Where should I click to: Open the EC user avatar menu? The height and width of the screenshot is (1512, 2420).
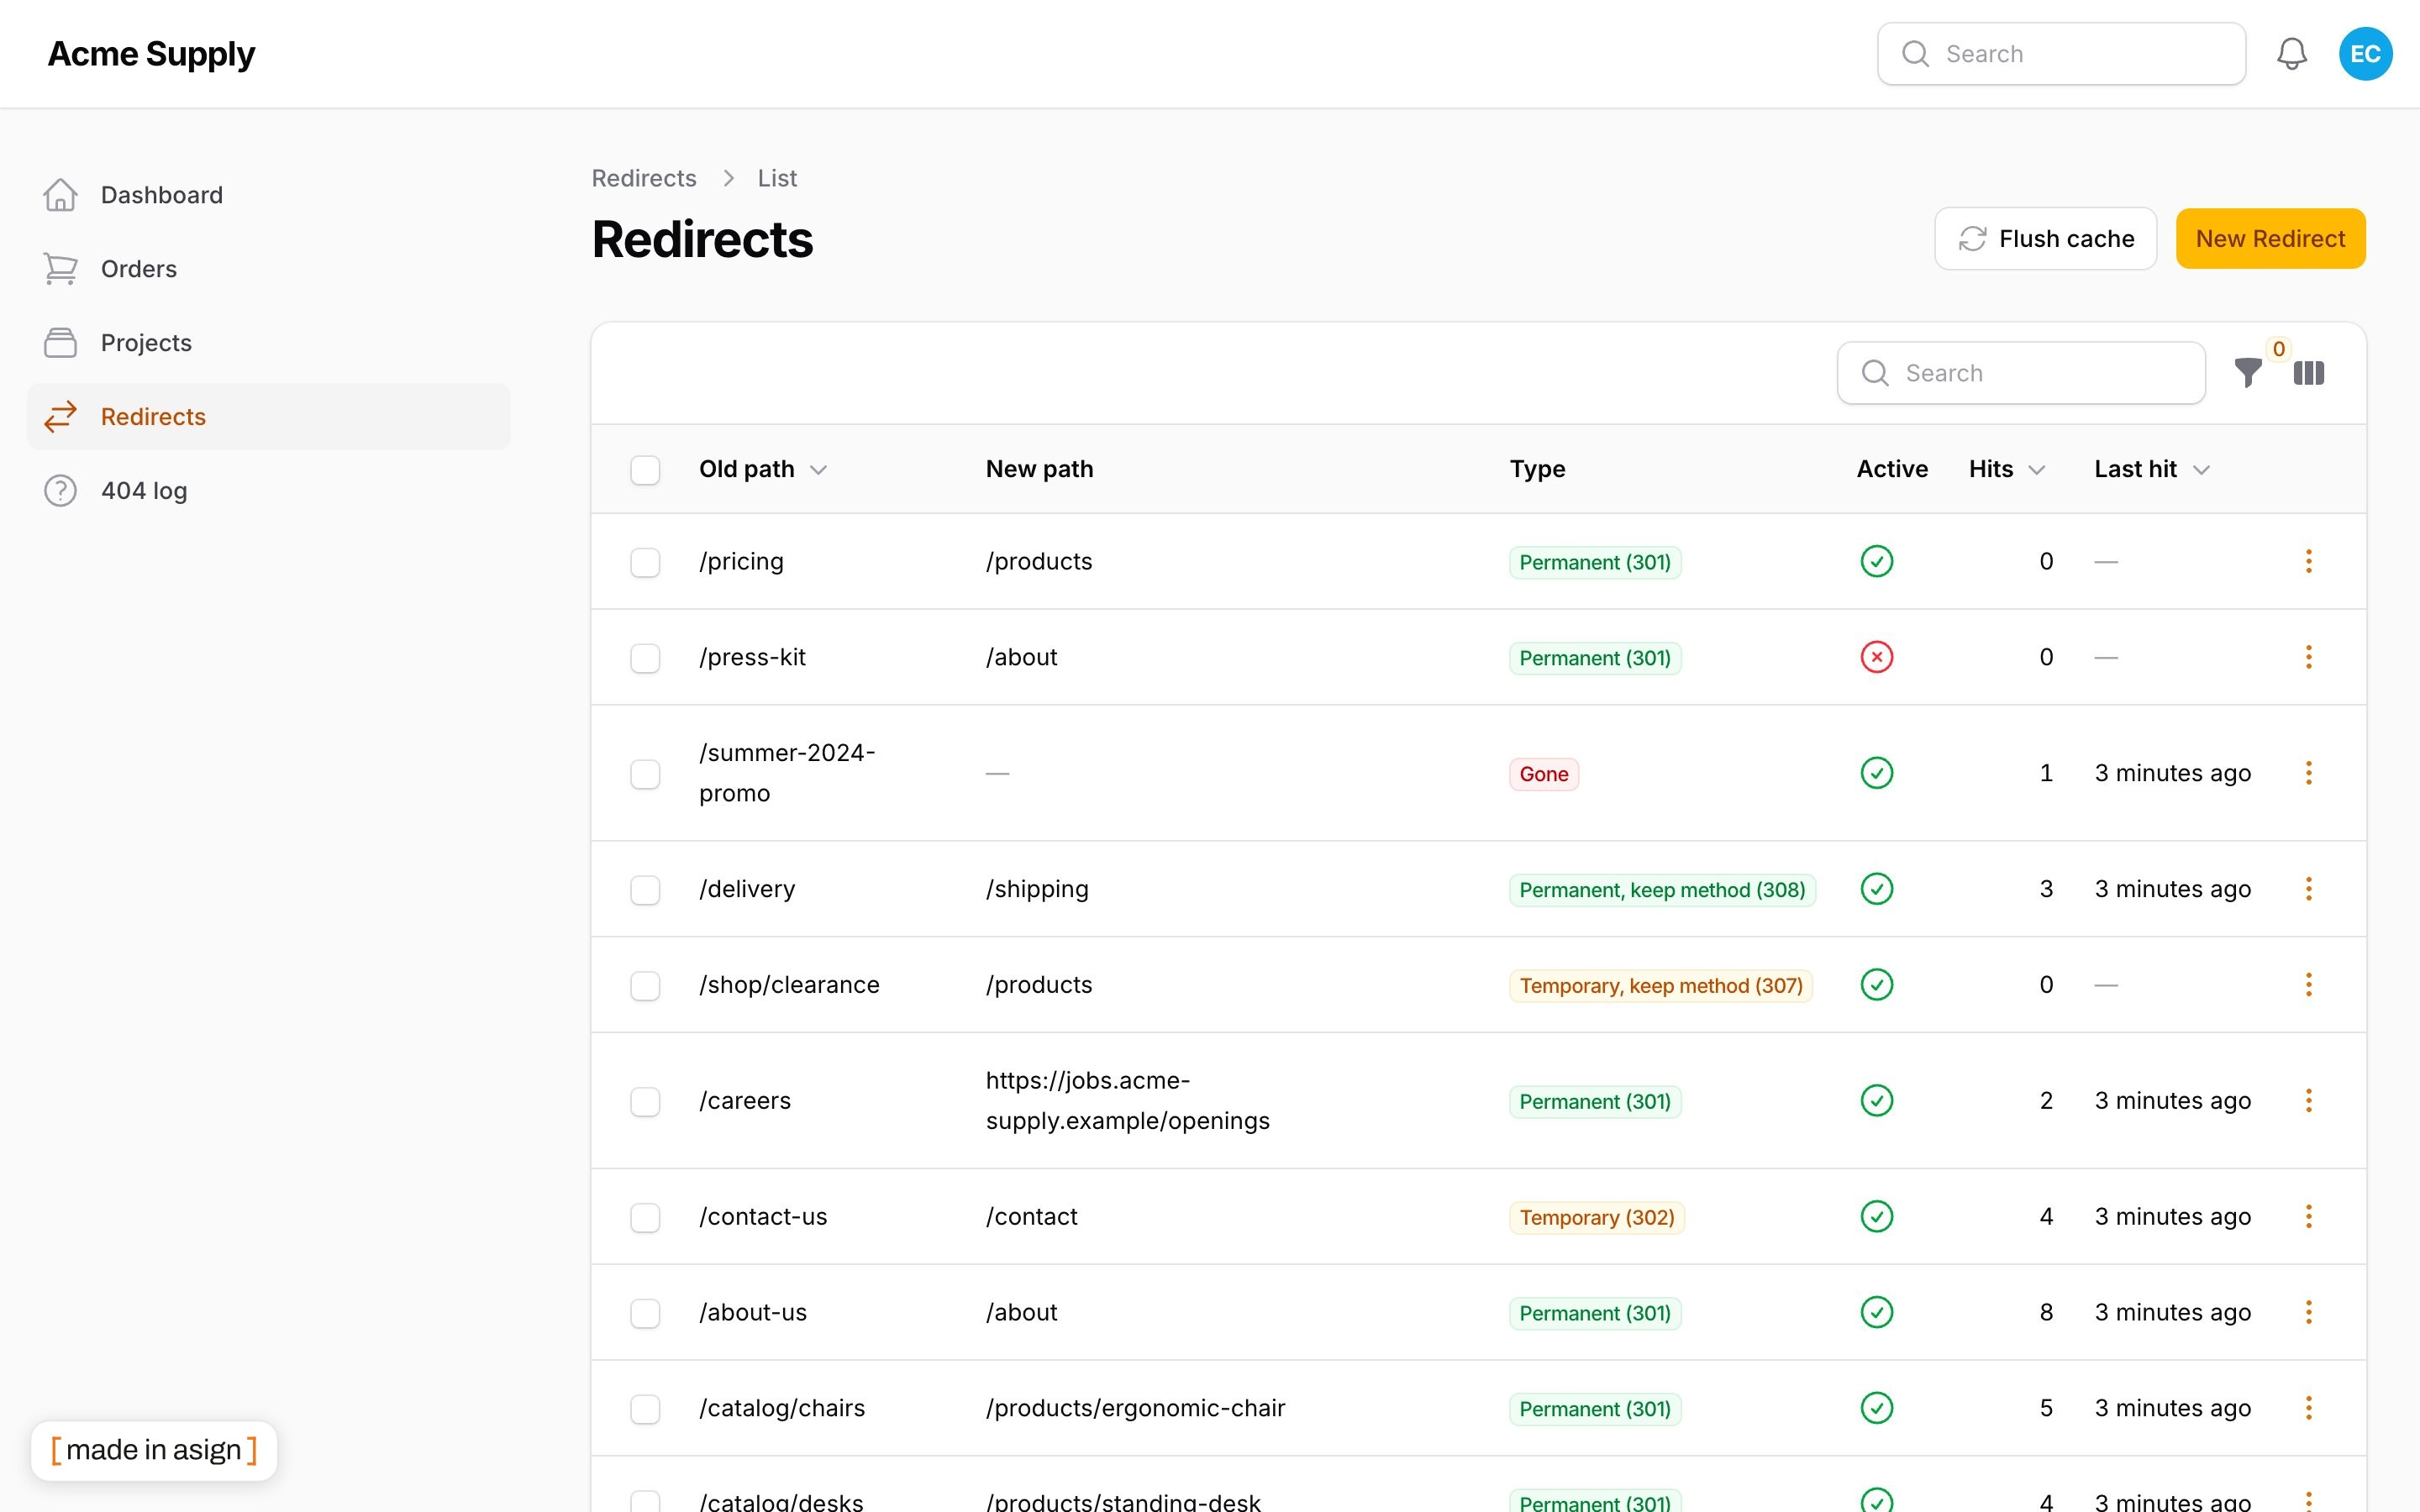pyautogui.click(x=2365, y=54)
